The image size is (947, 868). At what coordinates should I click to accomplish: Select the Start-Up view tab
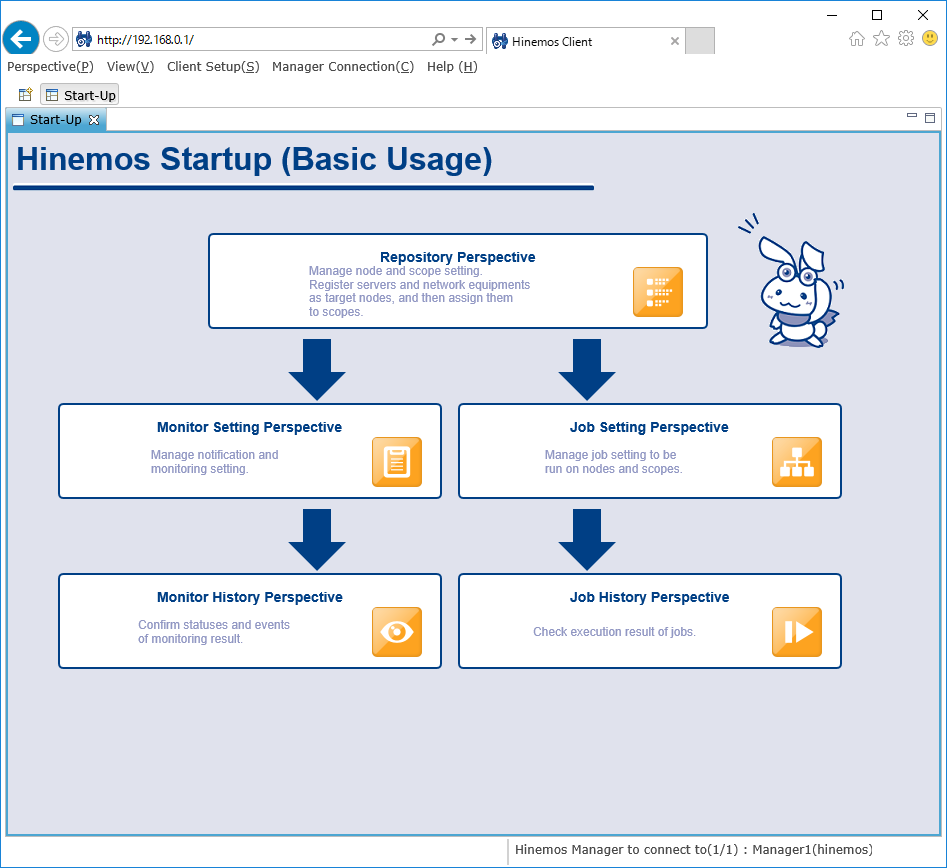pyautogui.click(x=56, y=120)
